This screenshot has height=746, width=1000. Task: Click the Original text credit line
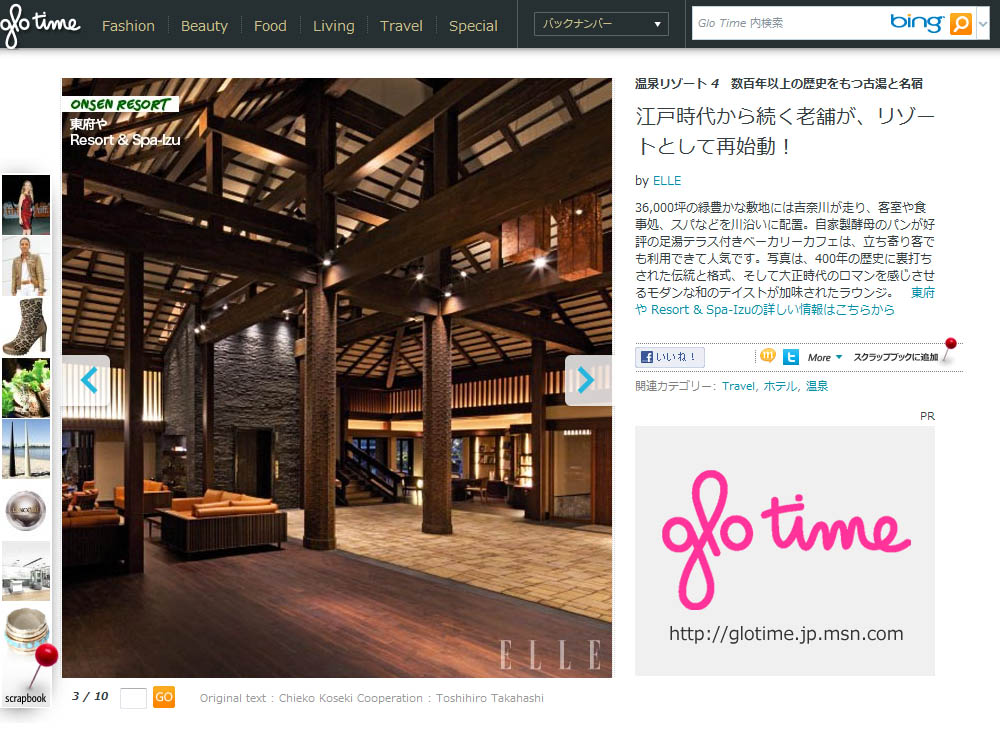[372, 698]
